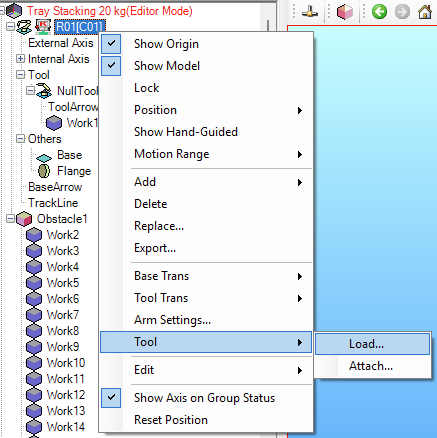Click the Flange disc icon

pos(44,171)
